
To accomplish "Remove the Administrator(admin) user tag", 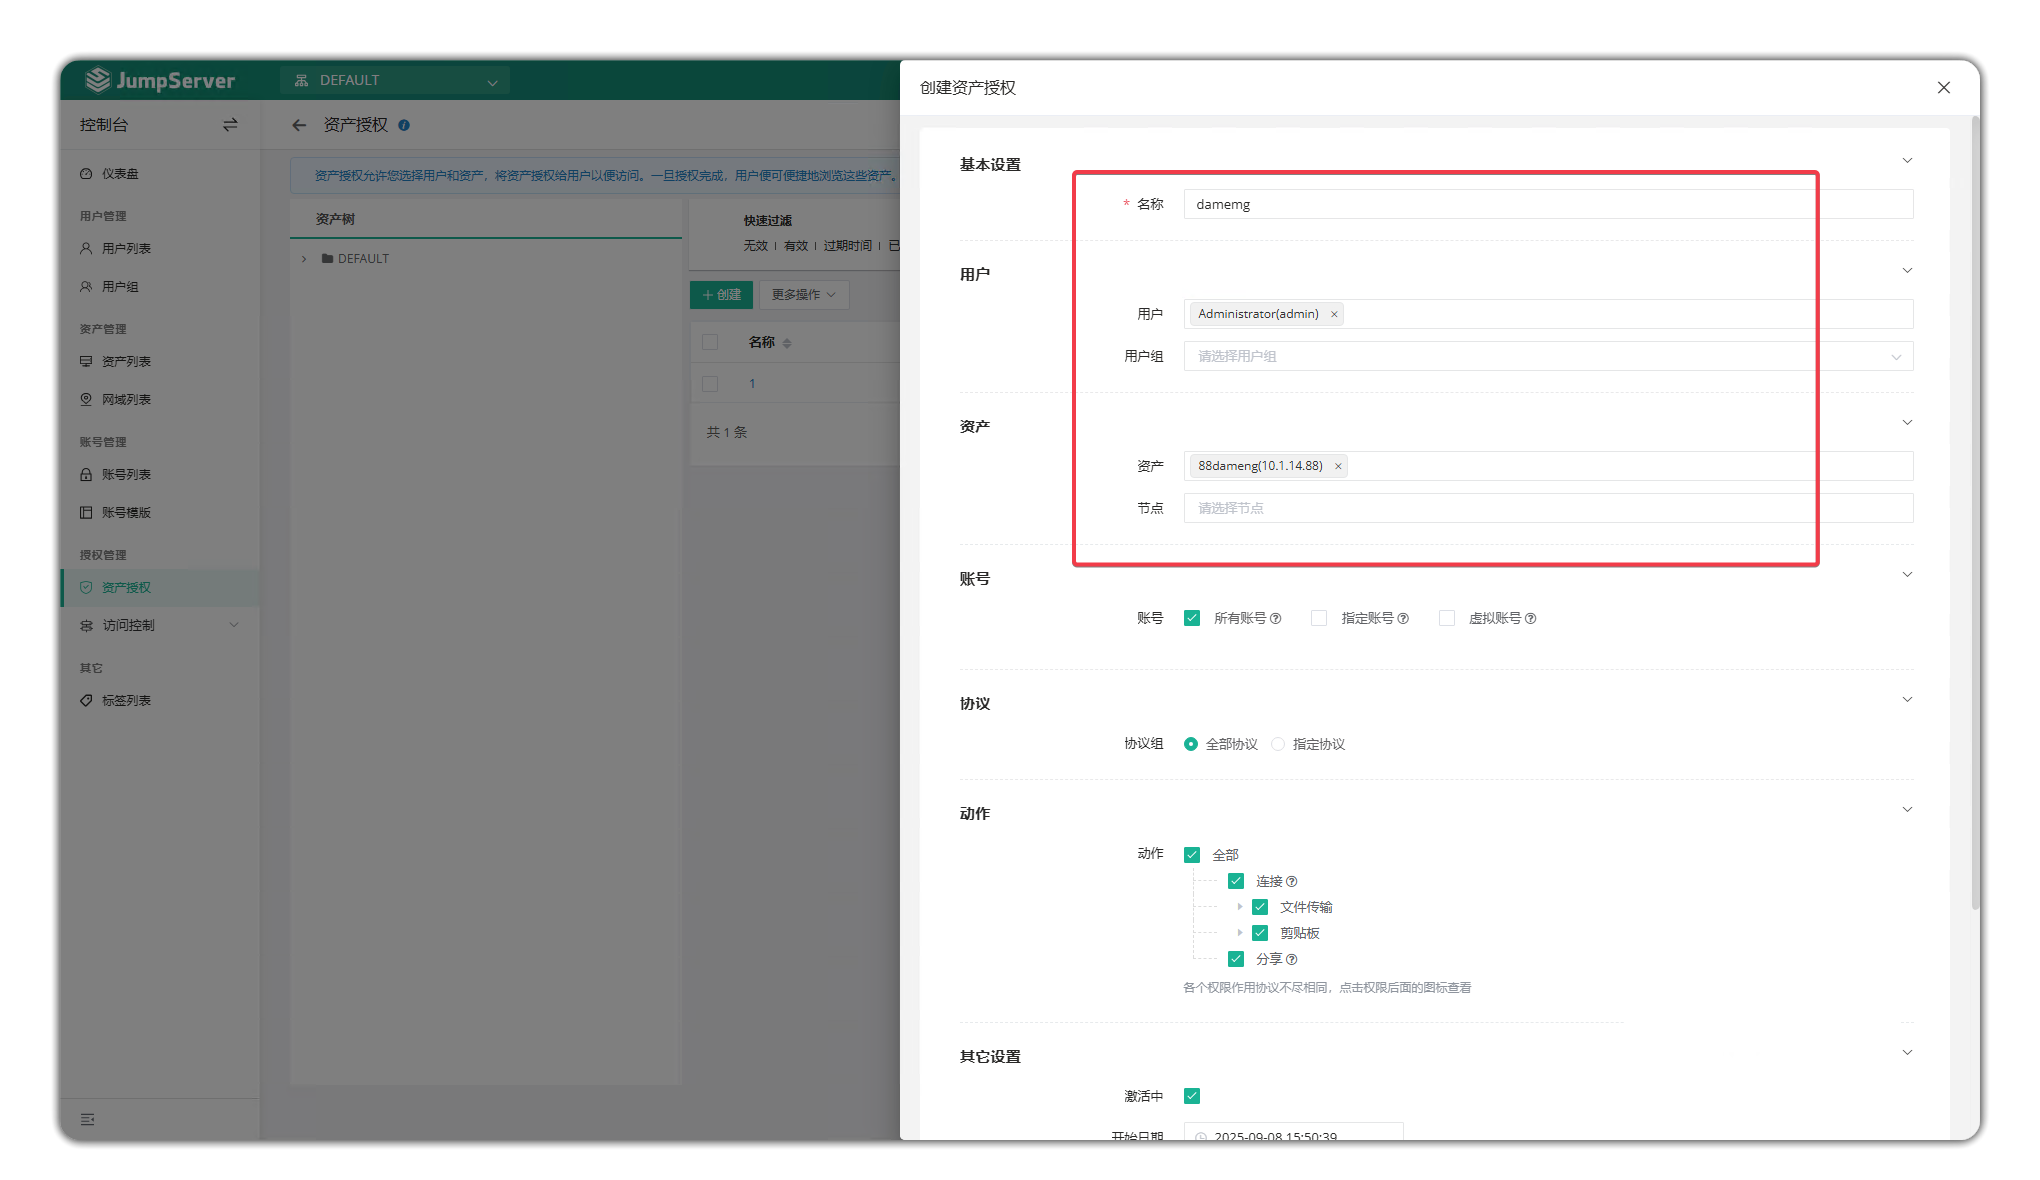I will (x=1334, y=314).
